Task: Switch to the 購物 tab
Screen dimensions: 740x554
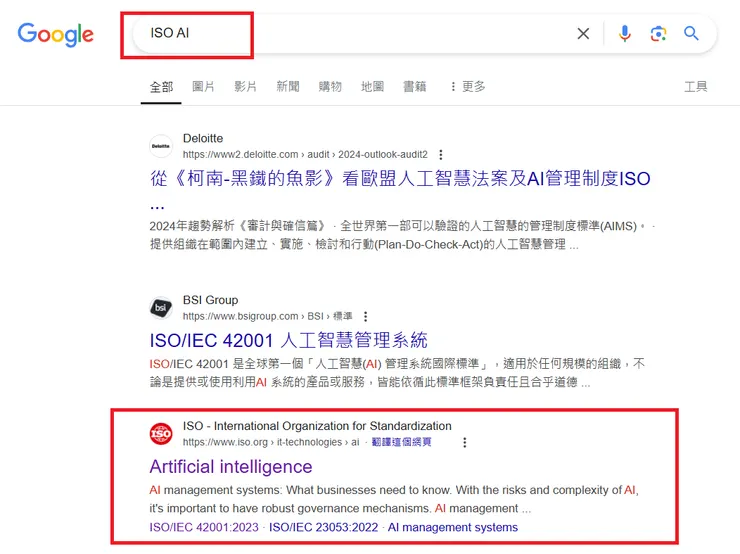Action: 330,86
